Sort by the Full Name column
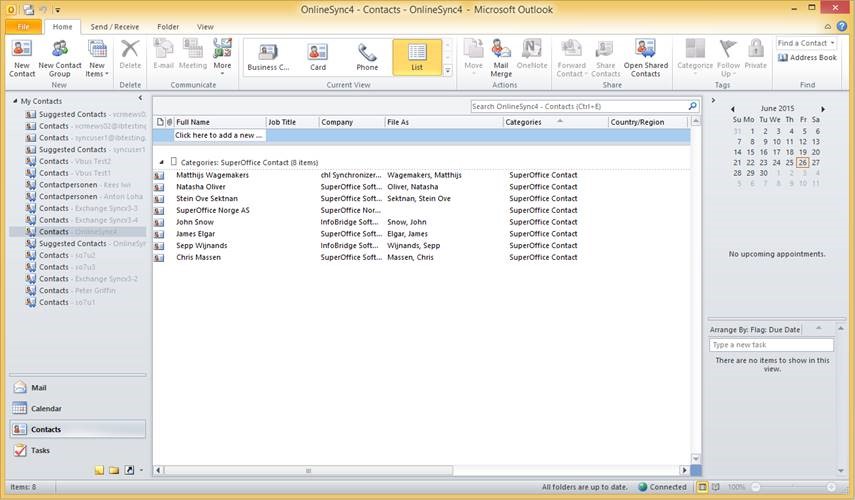 [x=220, y=122]
